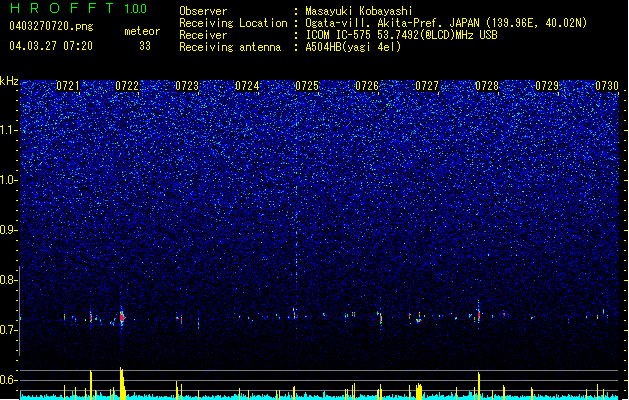Click the 1.1 kHz axis label
The width and height of the screenshot is (629, 400).
8,130
